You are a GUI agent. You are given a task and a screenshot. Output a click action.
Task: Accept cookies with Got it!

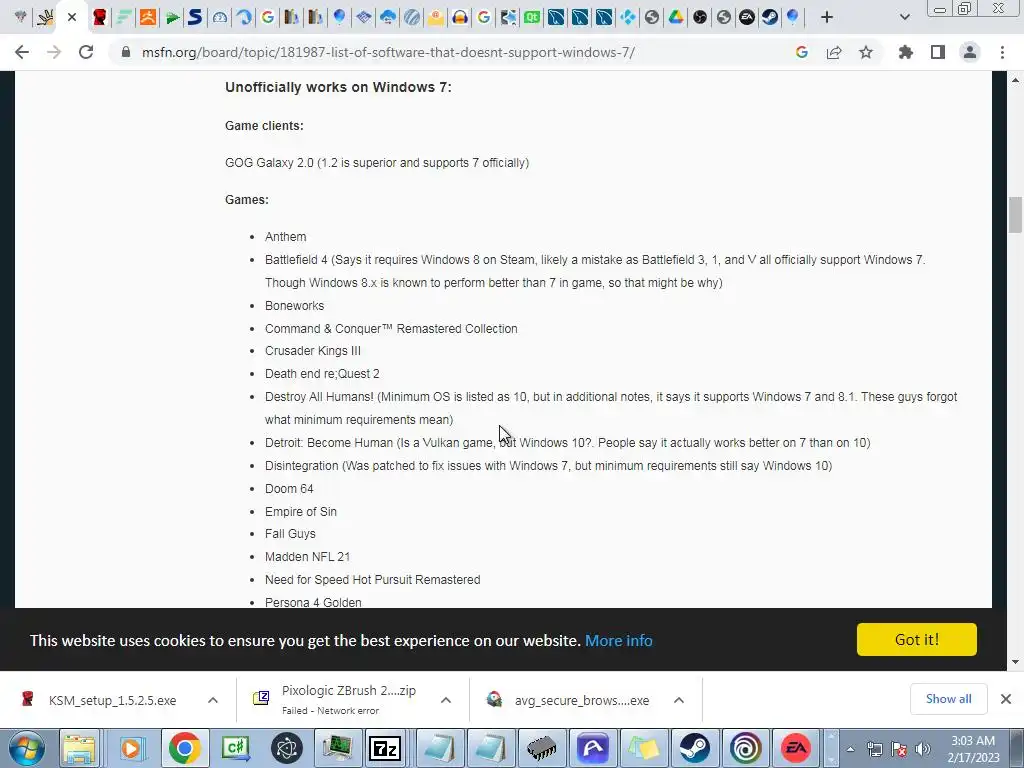917,639
